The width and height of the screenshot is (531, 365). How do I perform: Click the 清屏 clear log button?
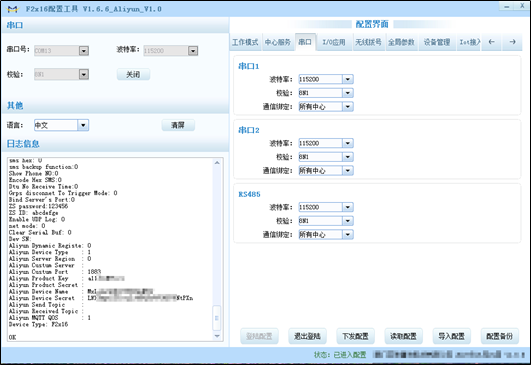pos(178,125)
